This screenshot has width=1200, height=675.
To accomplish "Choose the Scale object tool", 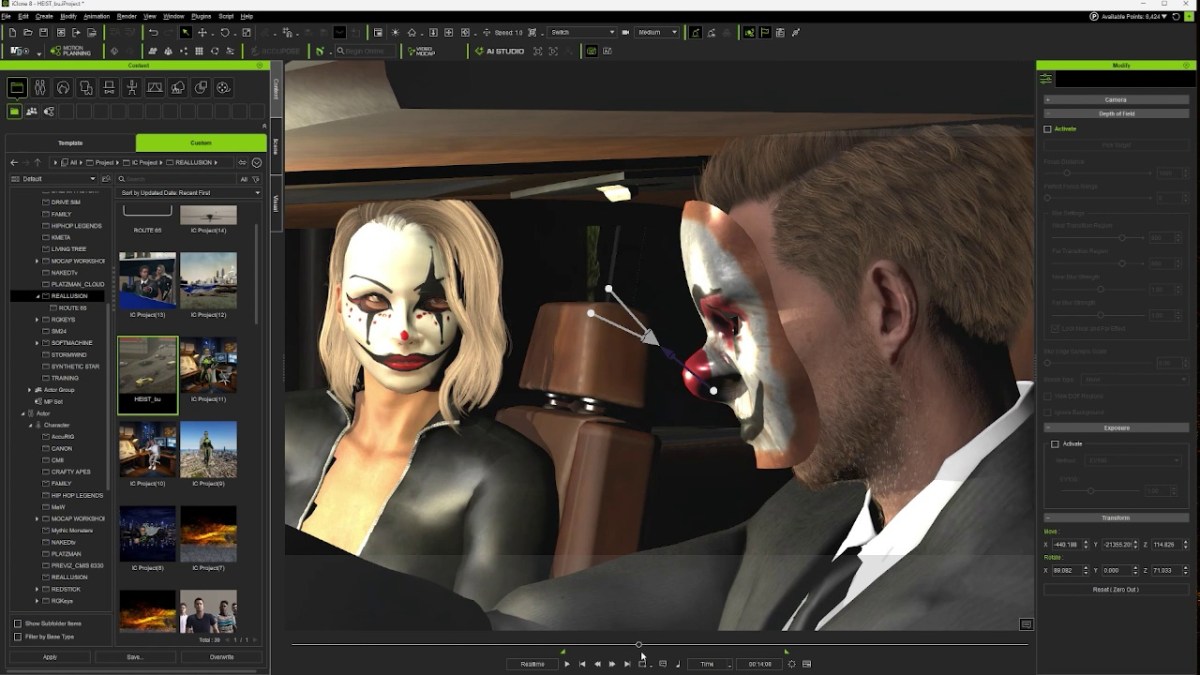I will coord(246,32).
